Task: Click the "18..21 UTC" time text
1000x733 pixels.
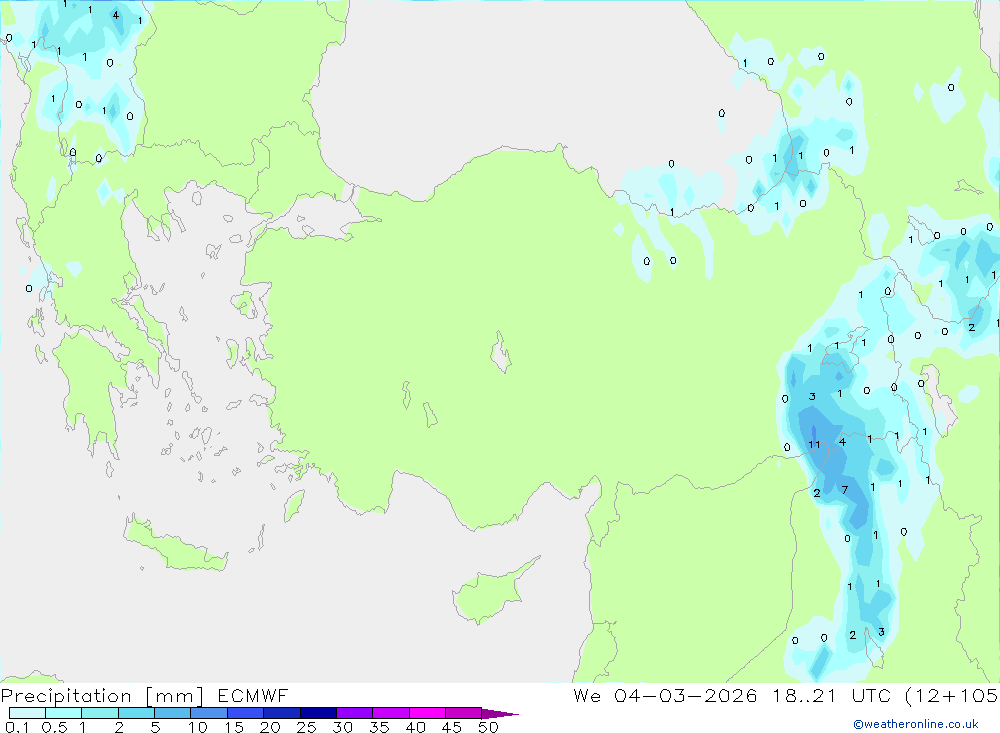Action: (832, 695)
